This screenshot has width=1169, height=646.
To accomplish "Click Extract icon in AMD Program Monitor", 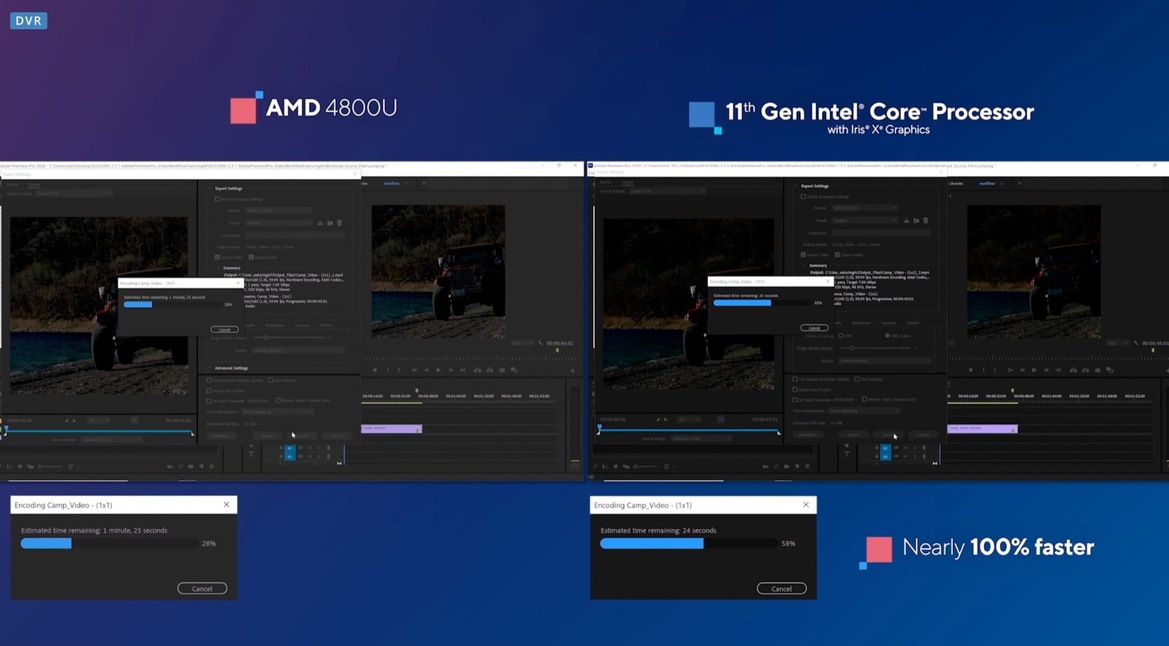I will tap(490, 370).
